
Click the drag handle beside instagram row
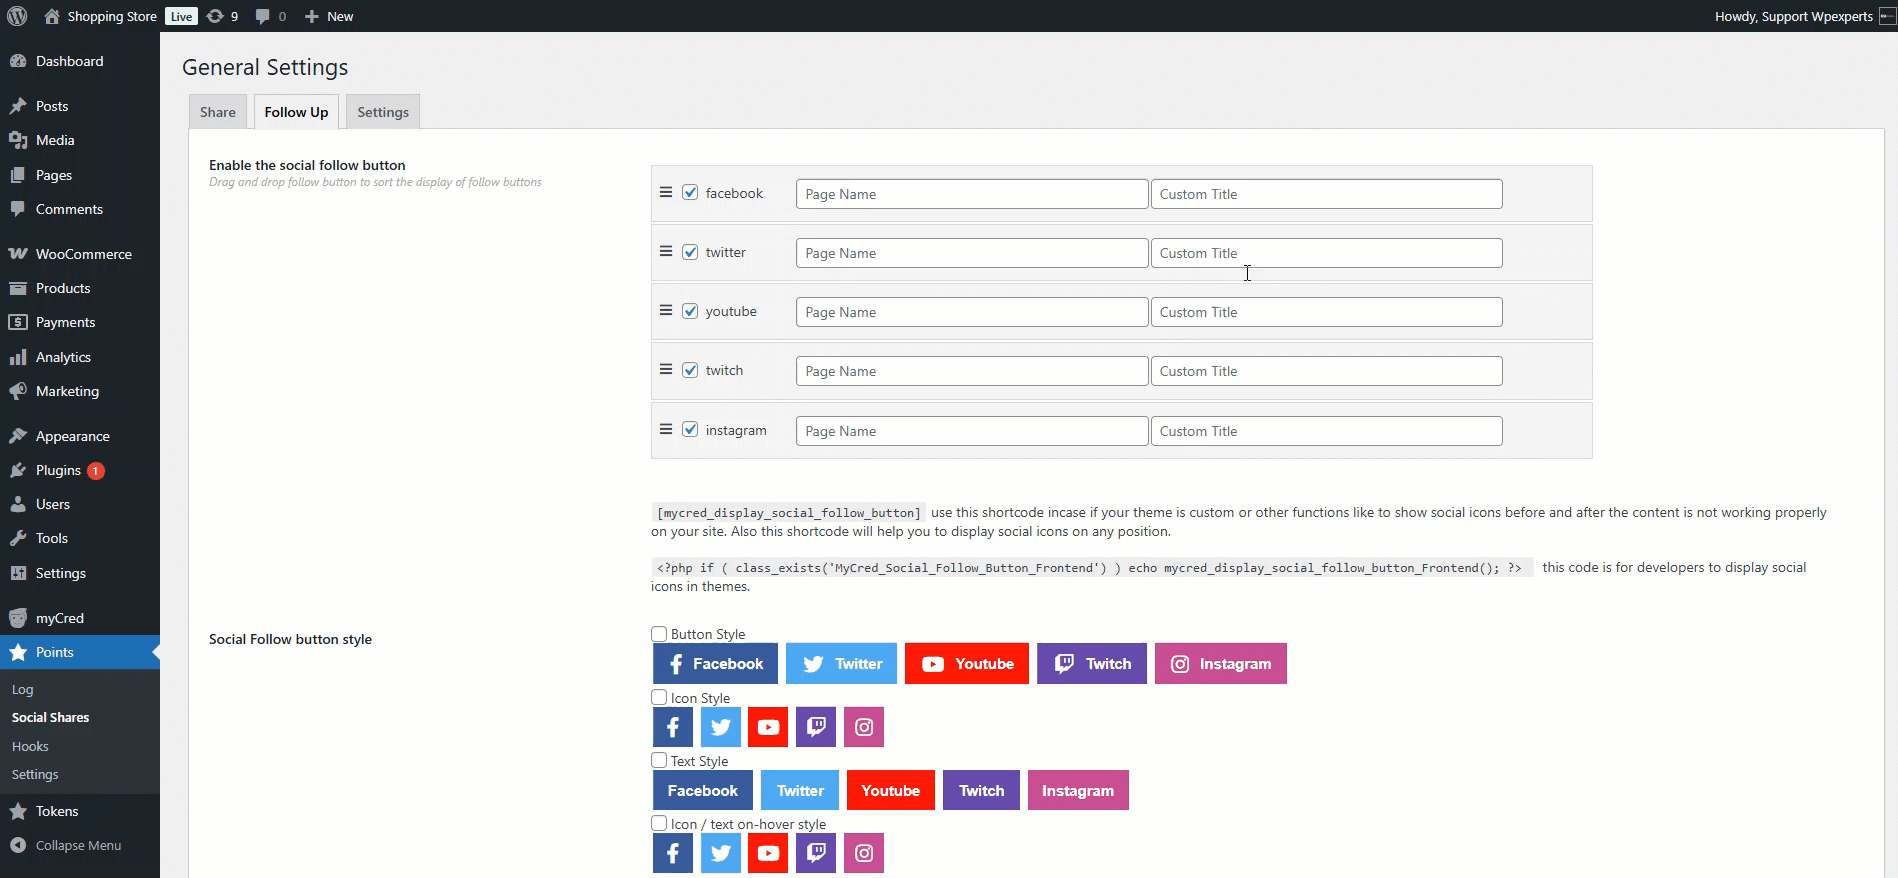(666, 430)
